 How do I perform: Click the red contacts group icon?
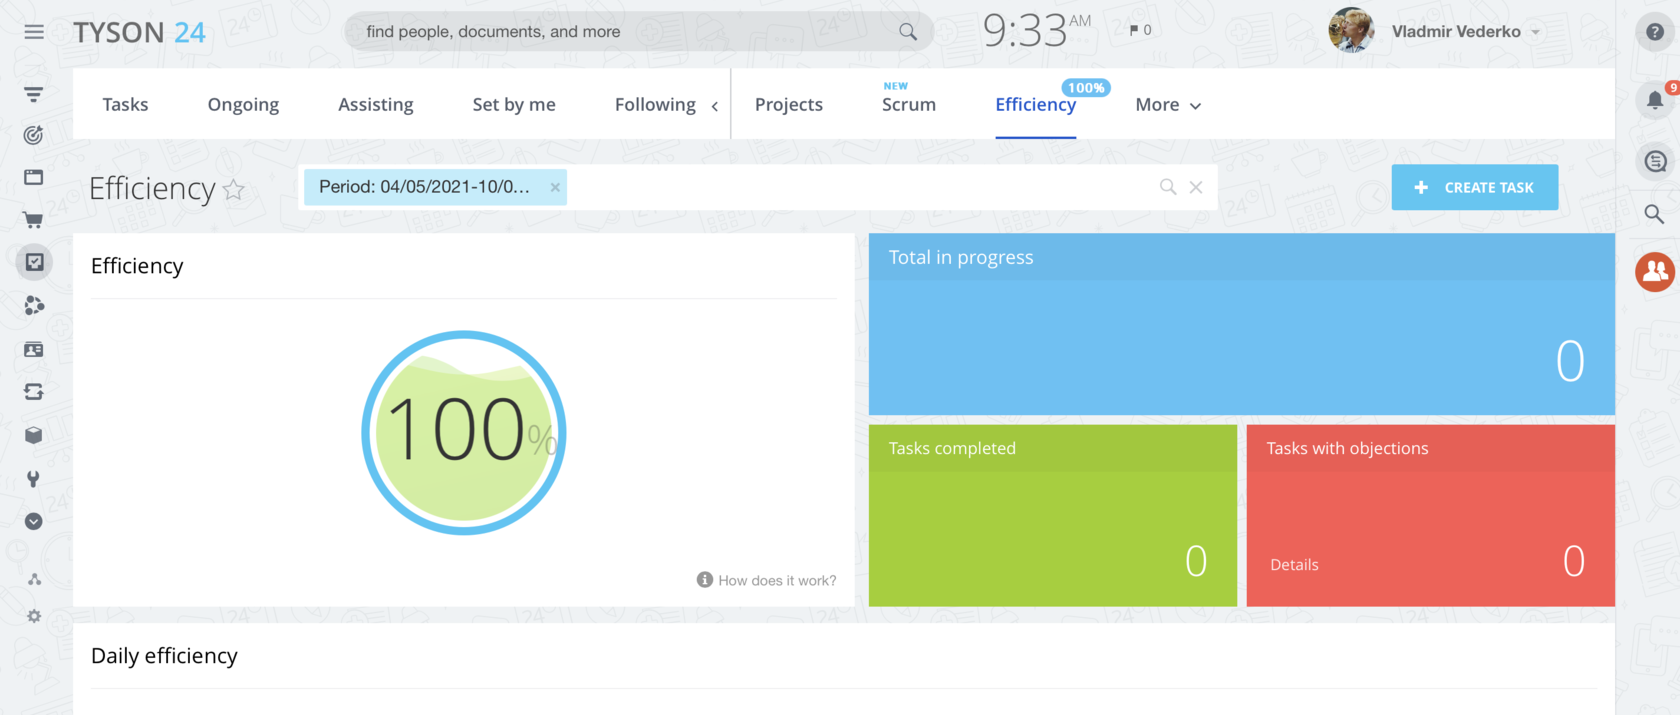pyautogui.click(x=1655, y=271)
